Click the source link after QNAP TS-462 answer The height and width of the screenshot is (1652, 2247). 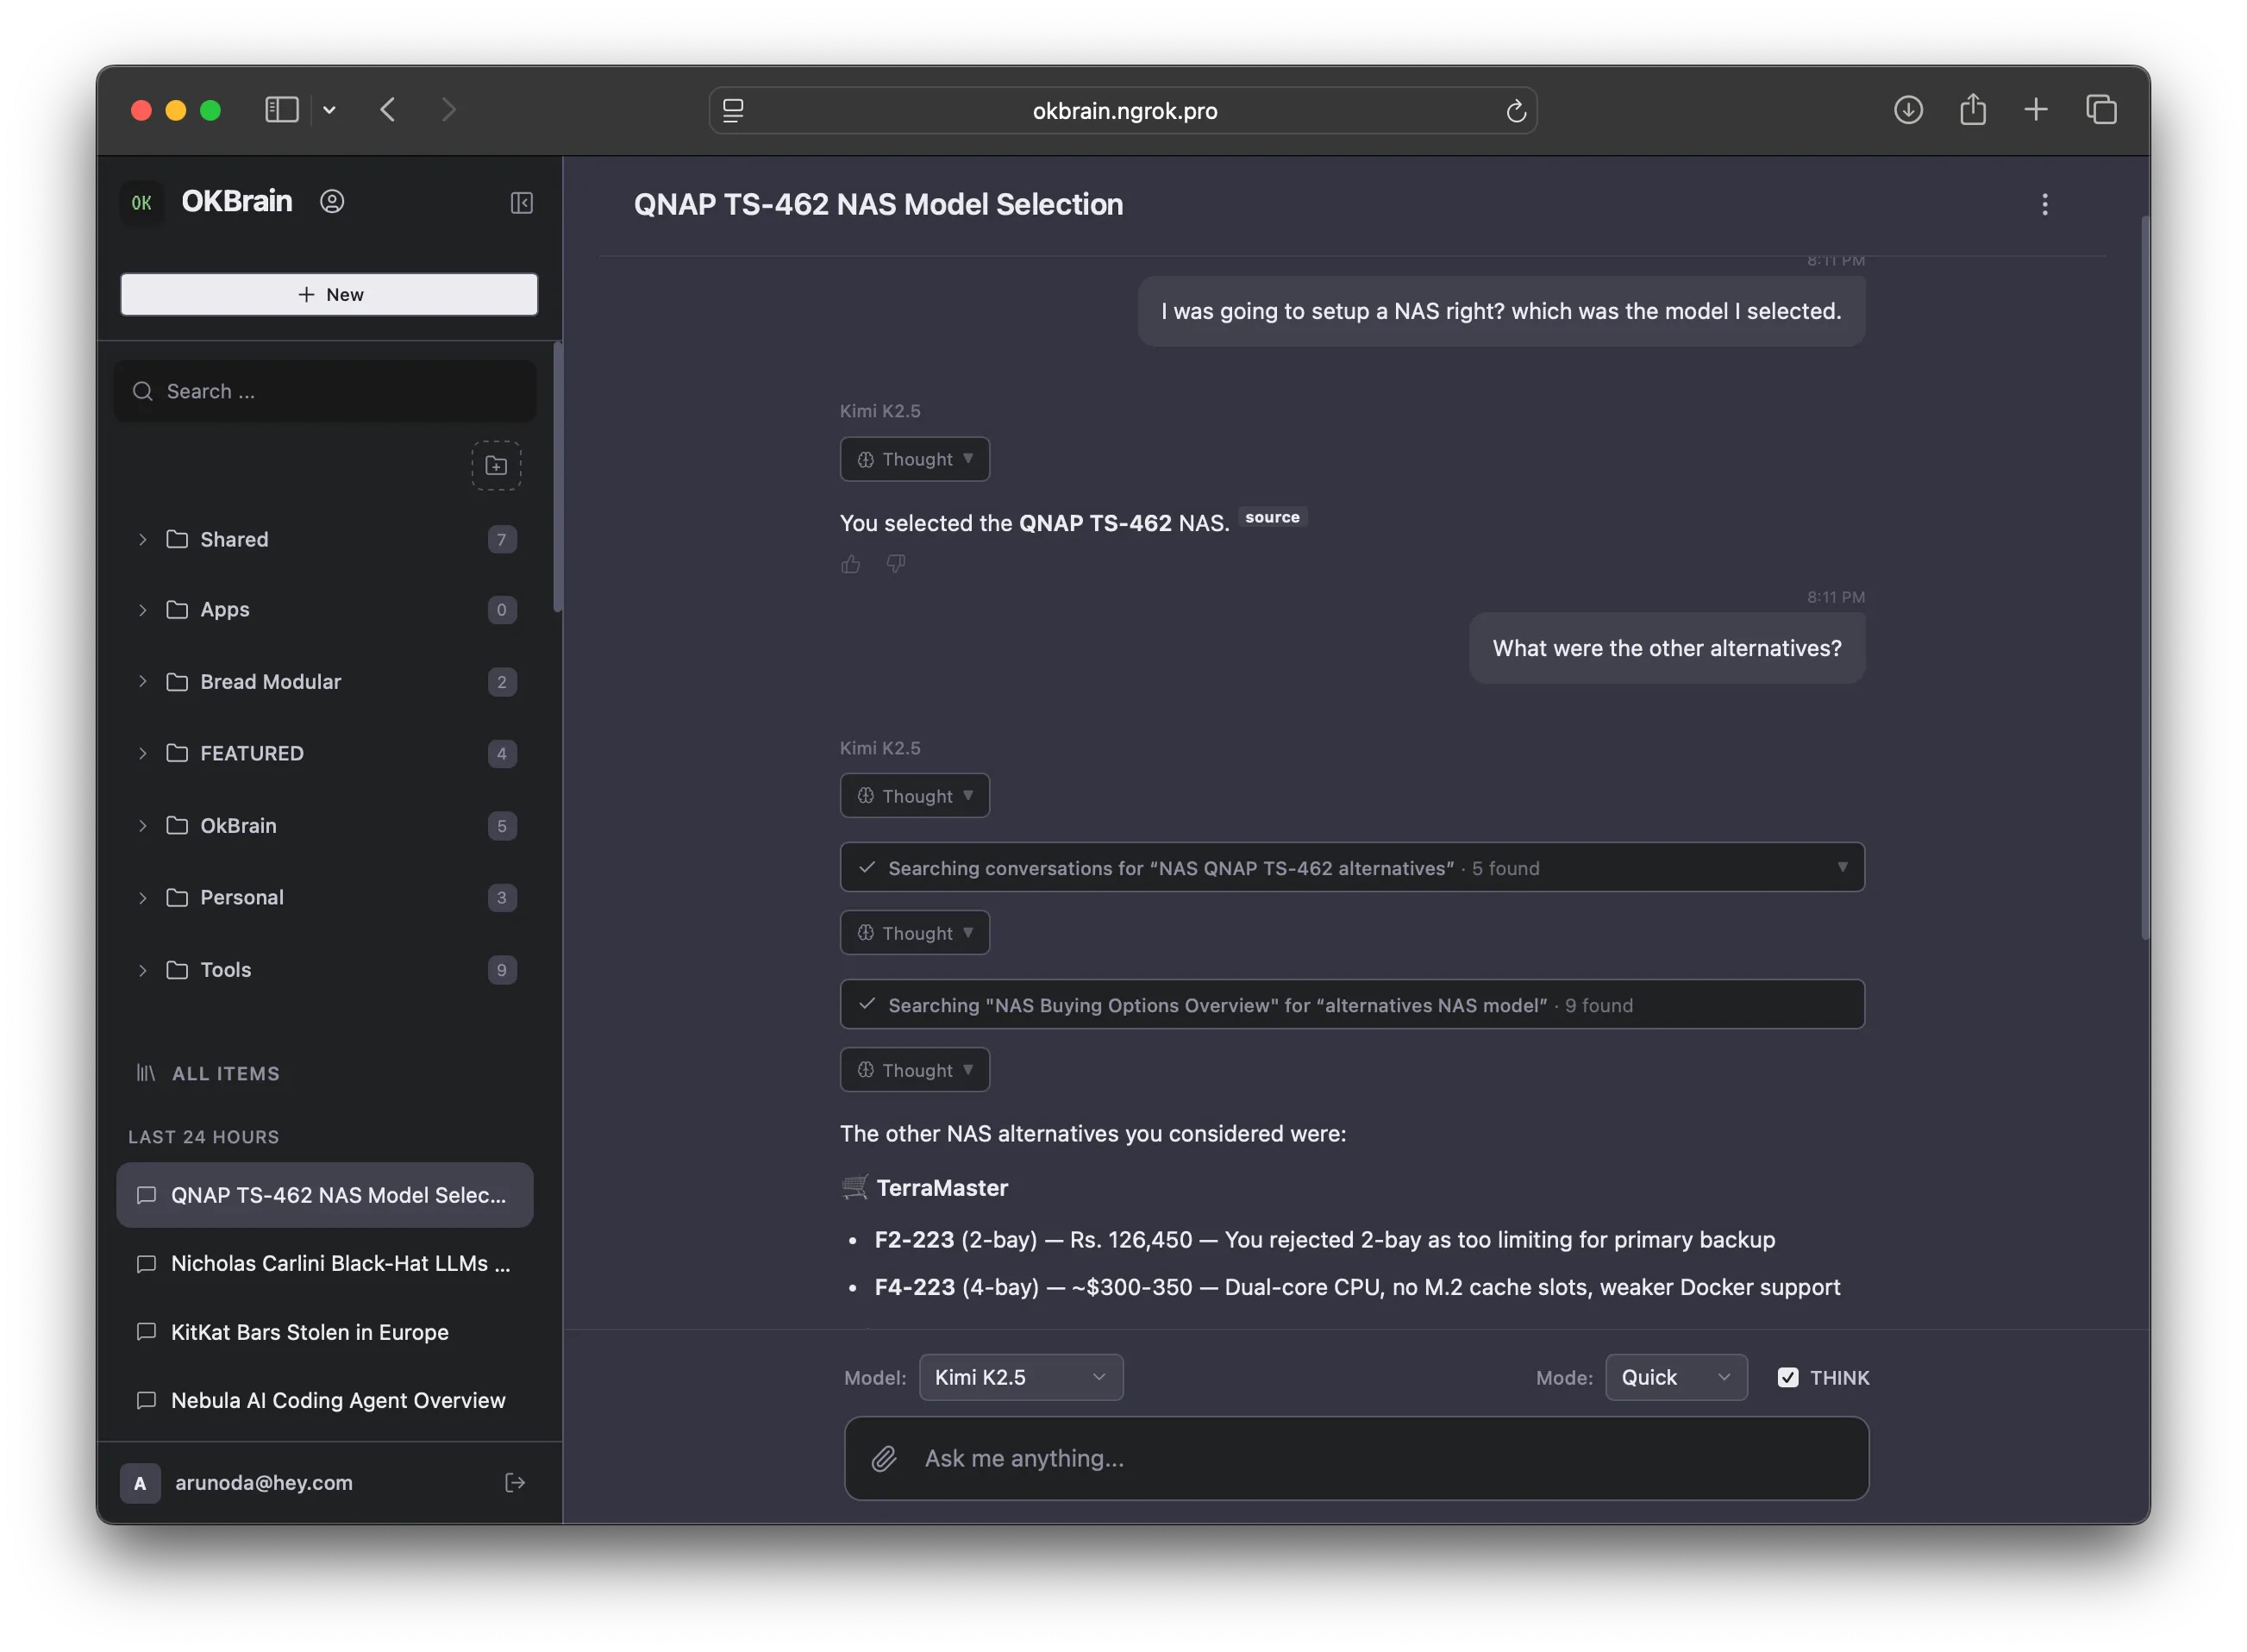point(1272,517)
